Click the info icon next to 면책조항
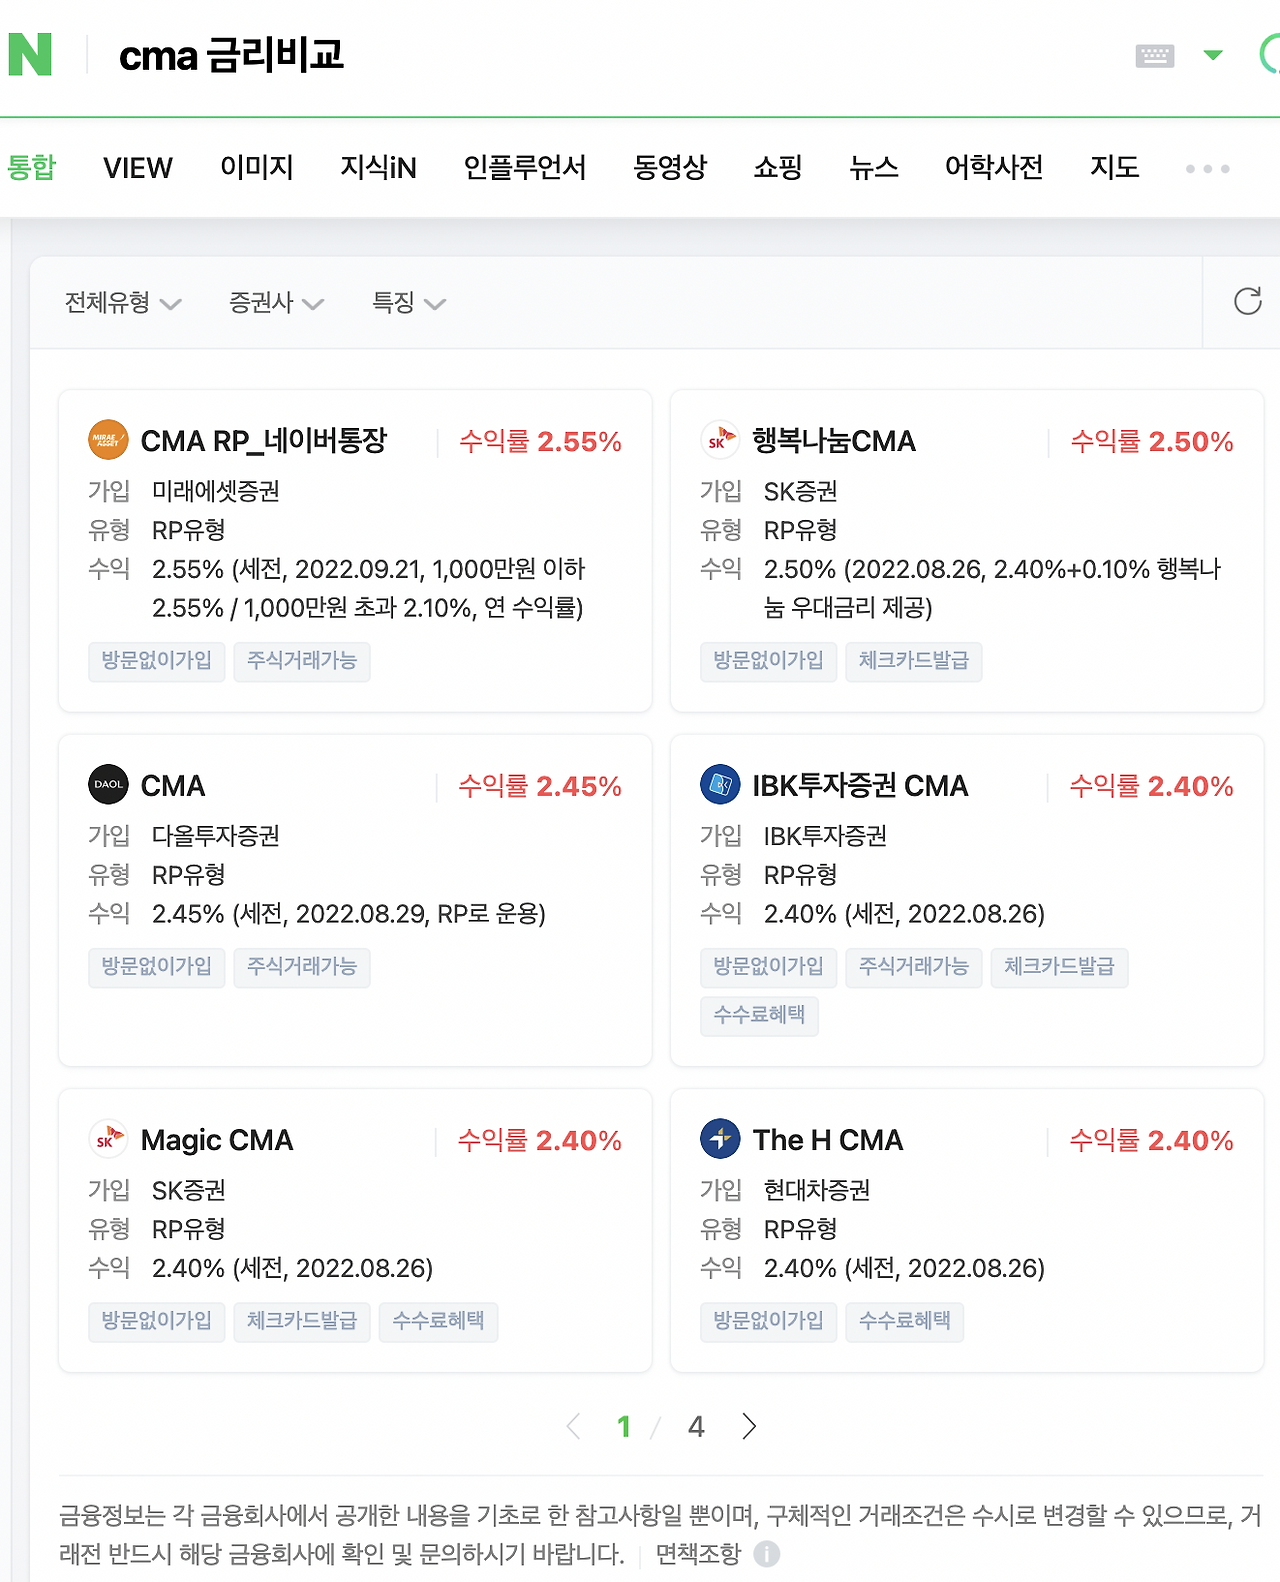 click(767, 1554)
